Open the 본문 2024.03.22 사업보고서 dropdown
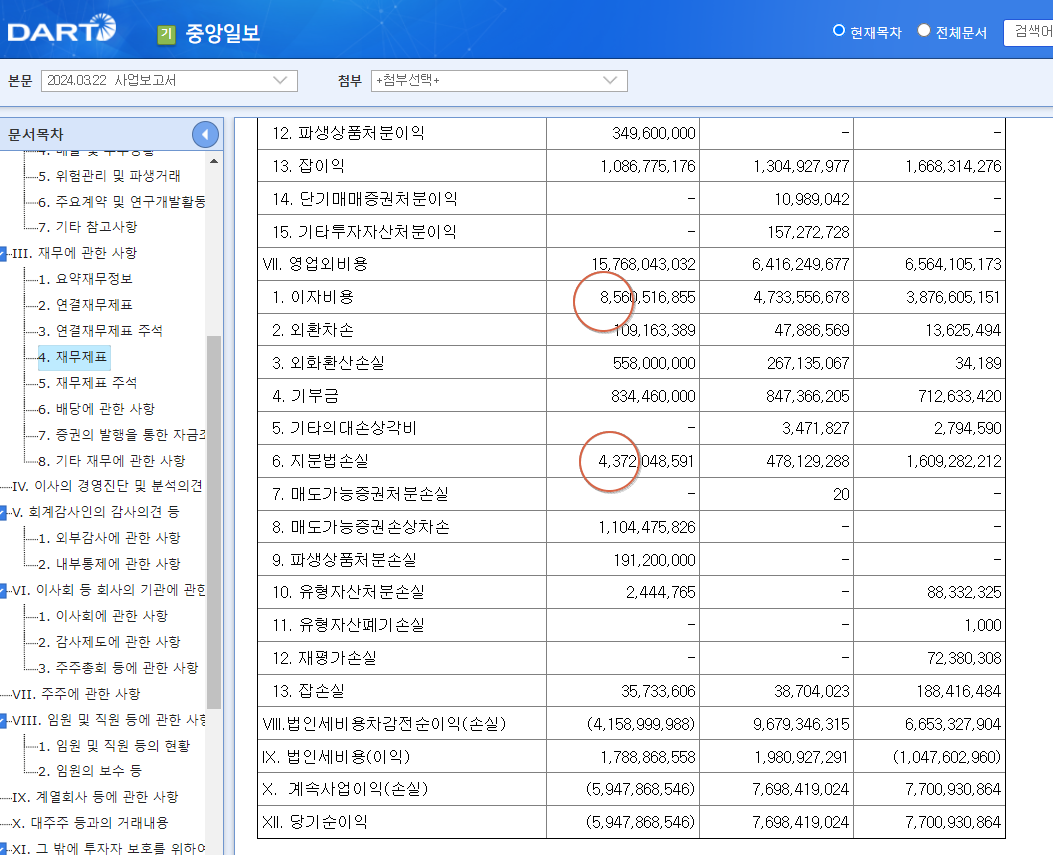The image size is (1053, 855). coord(169,81)
